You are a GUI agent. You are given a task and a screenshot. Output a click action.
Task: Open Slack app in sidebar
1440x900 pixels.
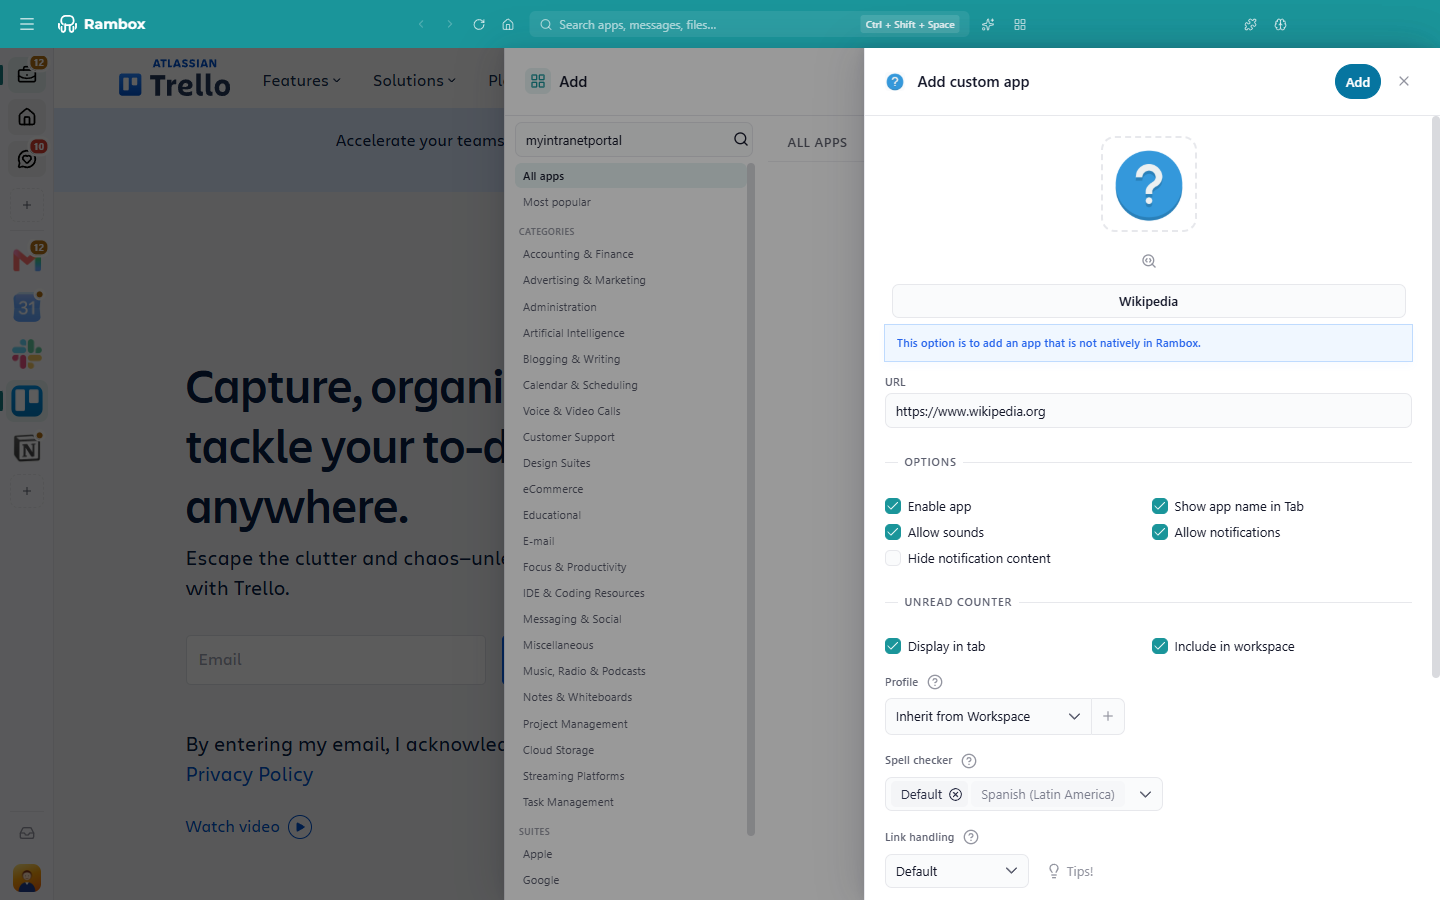[27, 354]
